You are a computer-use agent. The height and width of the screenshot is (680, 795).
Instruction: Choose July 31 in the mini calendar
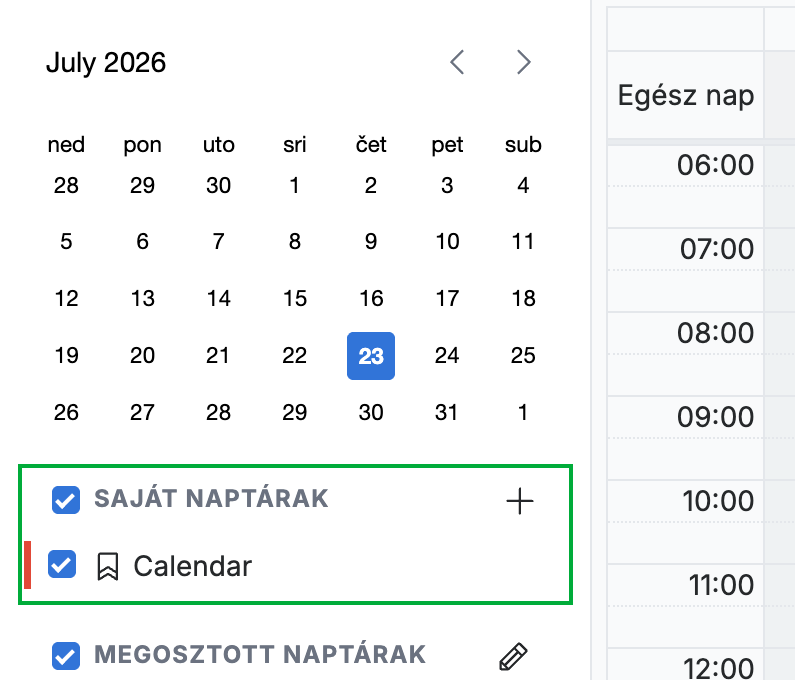(x=447, y=412)
